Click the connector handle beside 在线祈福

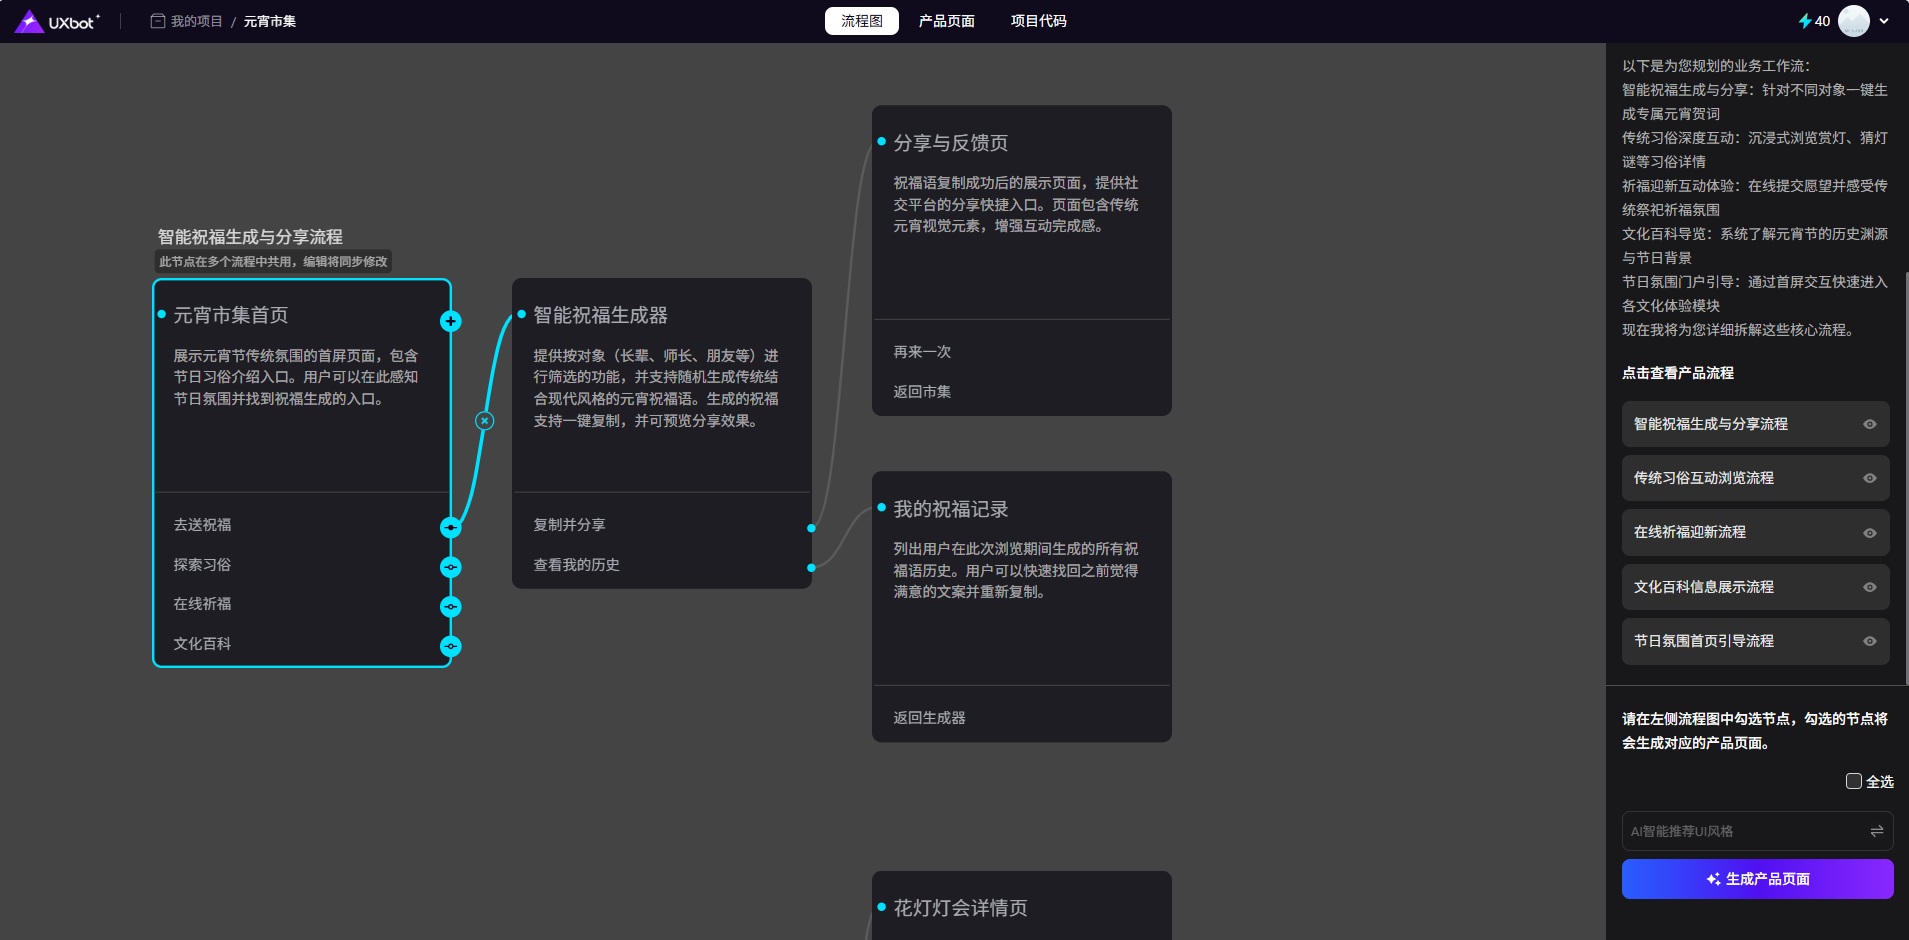451,606
